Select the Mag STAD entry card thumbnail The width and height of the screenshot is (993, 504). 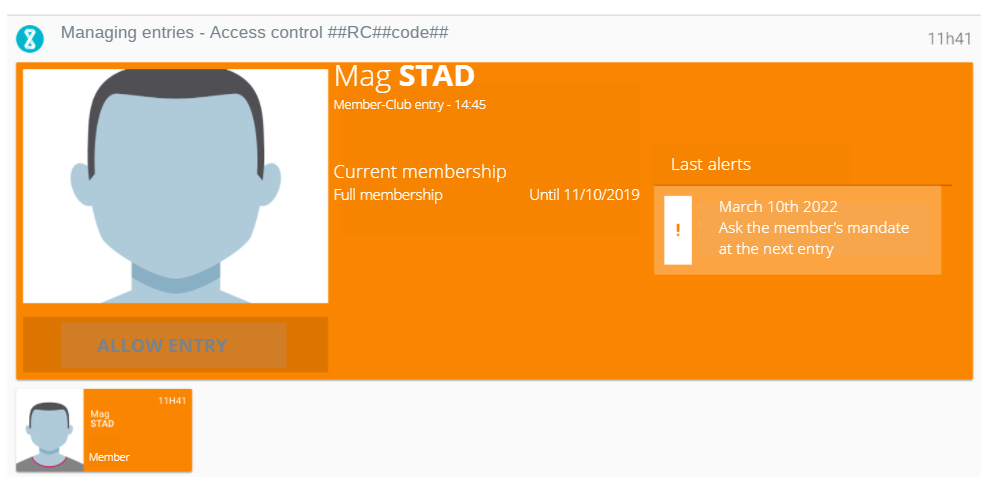tap(104, 431)
